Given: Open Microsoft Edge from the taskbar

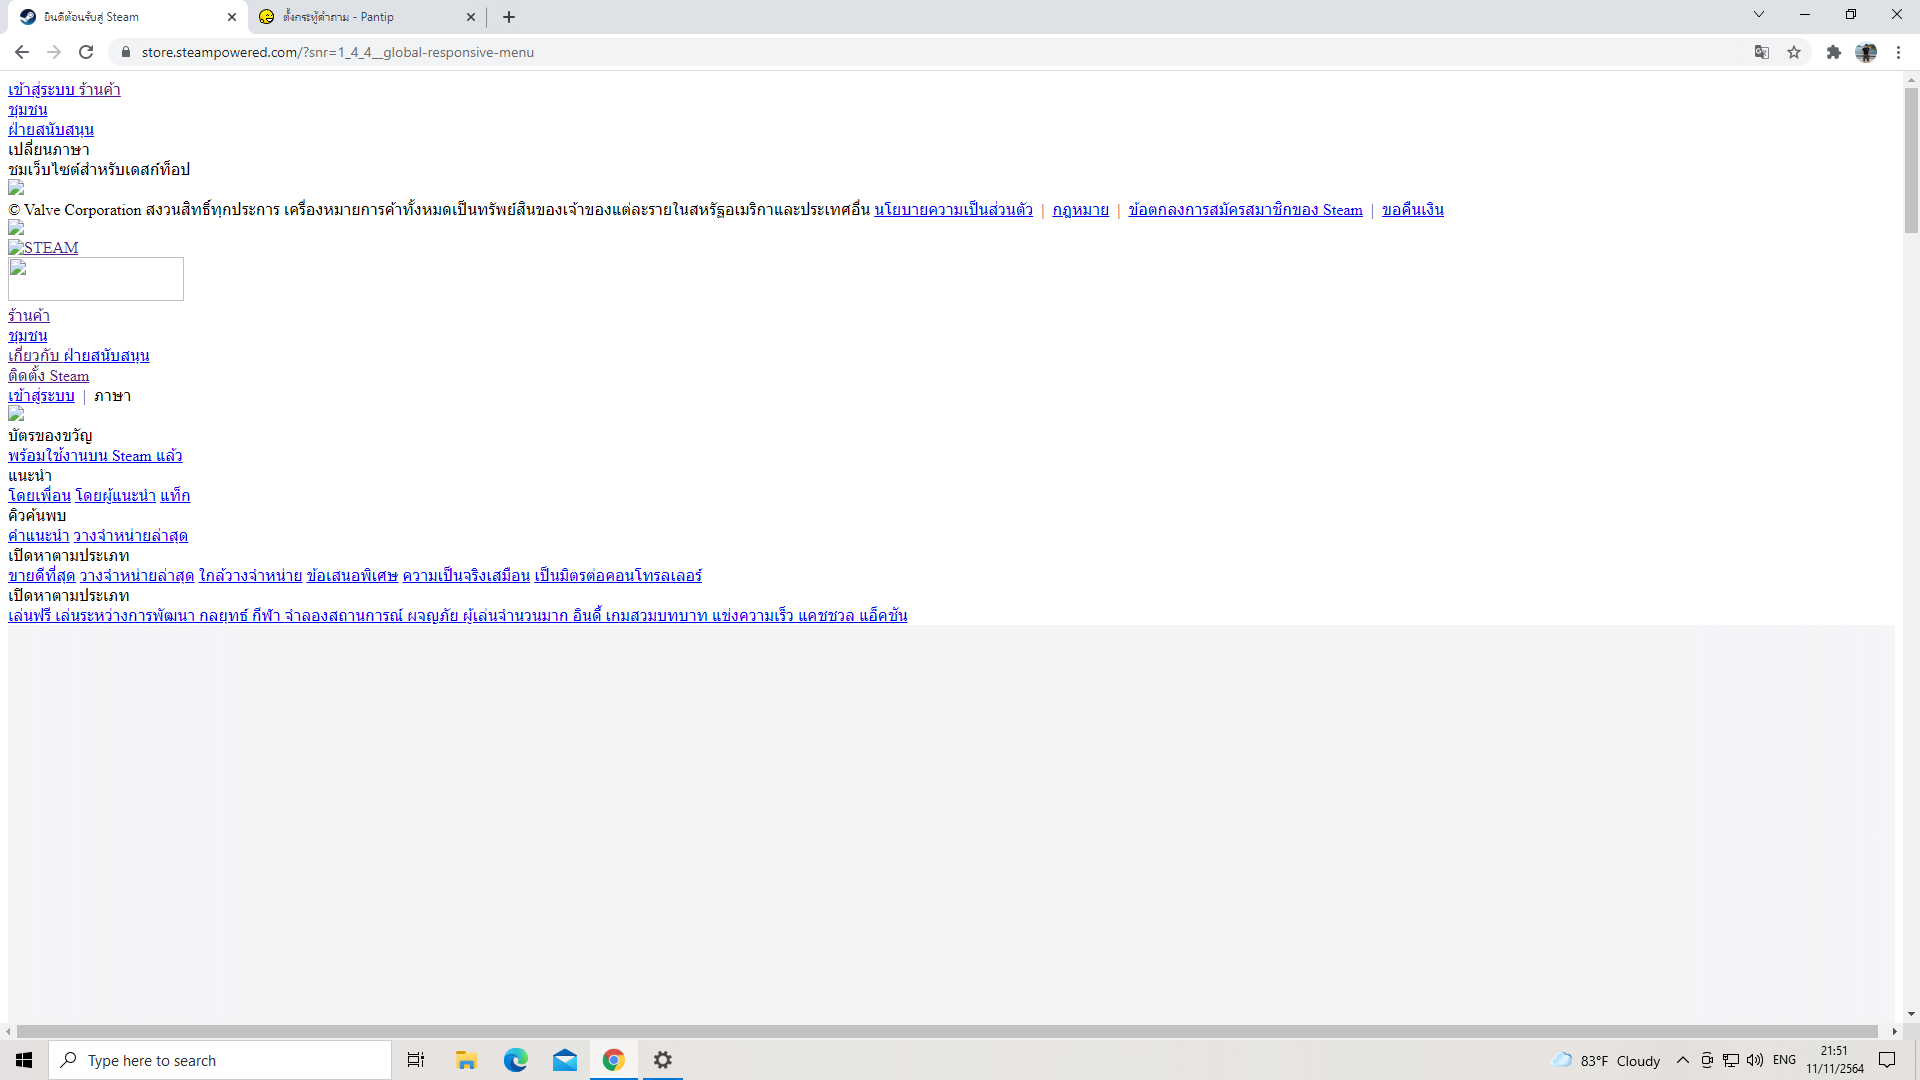Looking at the screenshot, I should [515, 1060].
